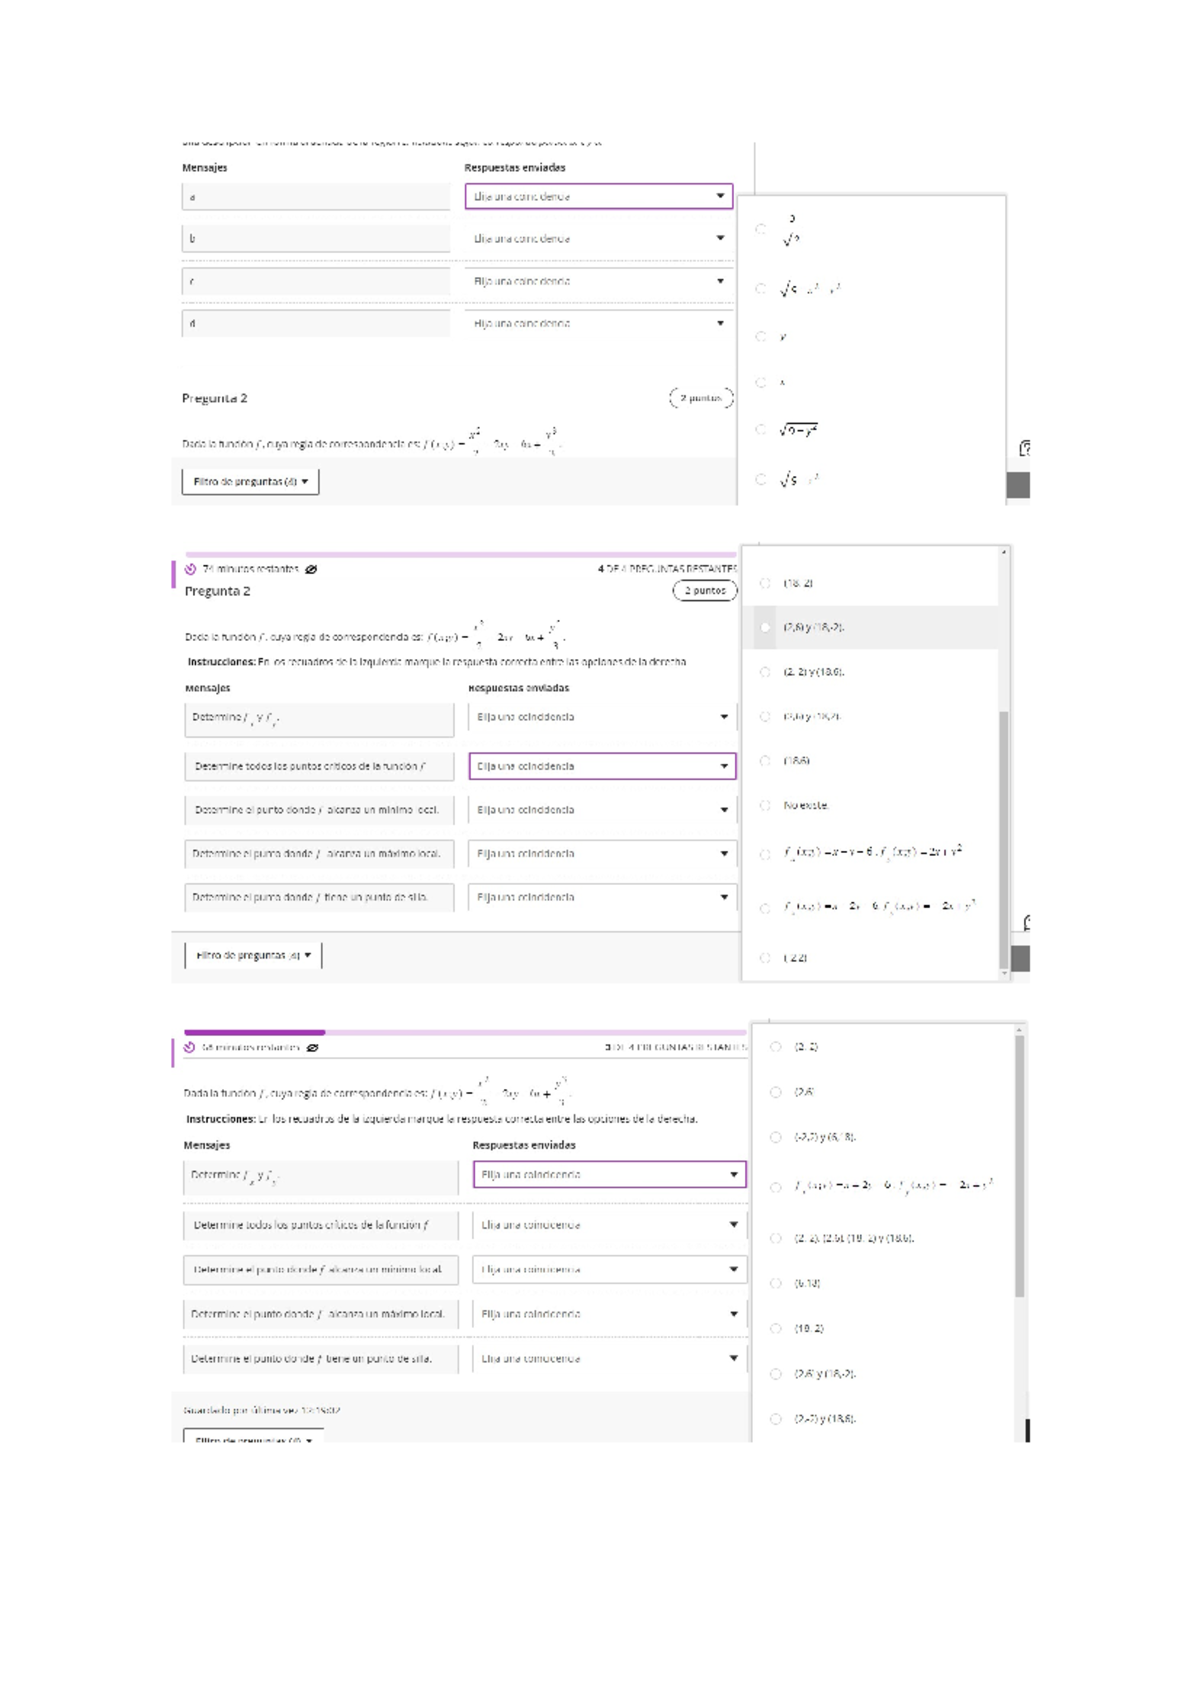Viewport: 1200px width, 1698px height.
Task: Select the √(9−y²) answer option
Action: click(762, 430)
